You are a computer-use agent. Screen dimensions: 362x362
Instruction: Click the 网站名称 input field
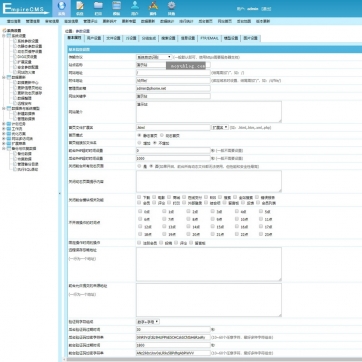173,65
